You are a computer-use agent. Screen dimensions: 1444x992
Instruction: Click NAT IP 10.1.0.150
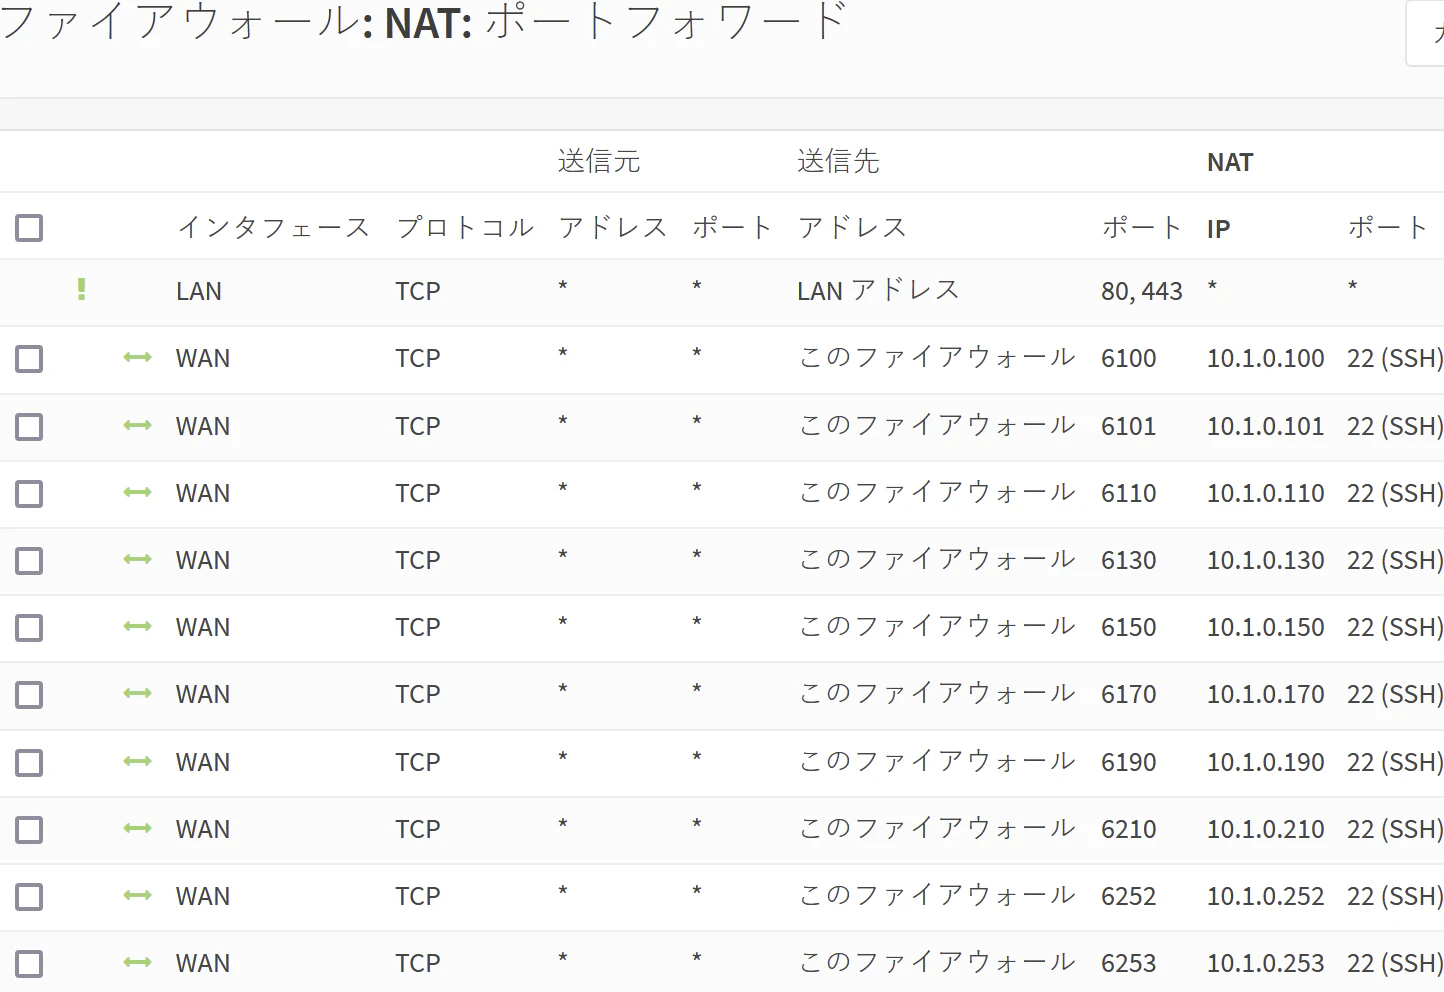click(1265, 627)
